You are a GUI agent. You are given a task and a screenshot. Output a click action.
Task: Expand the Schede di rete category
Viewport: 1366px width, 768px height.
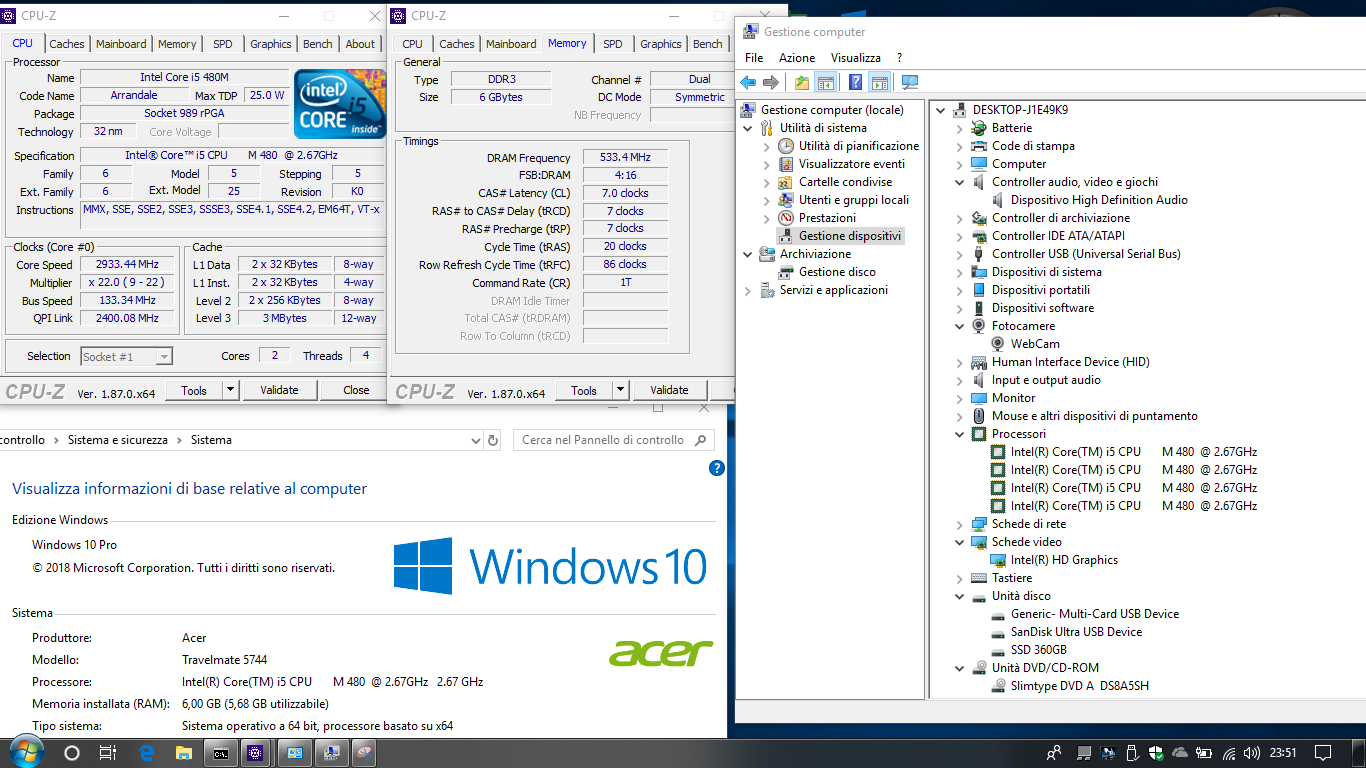pos(960,524)
